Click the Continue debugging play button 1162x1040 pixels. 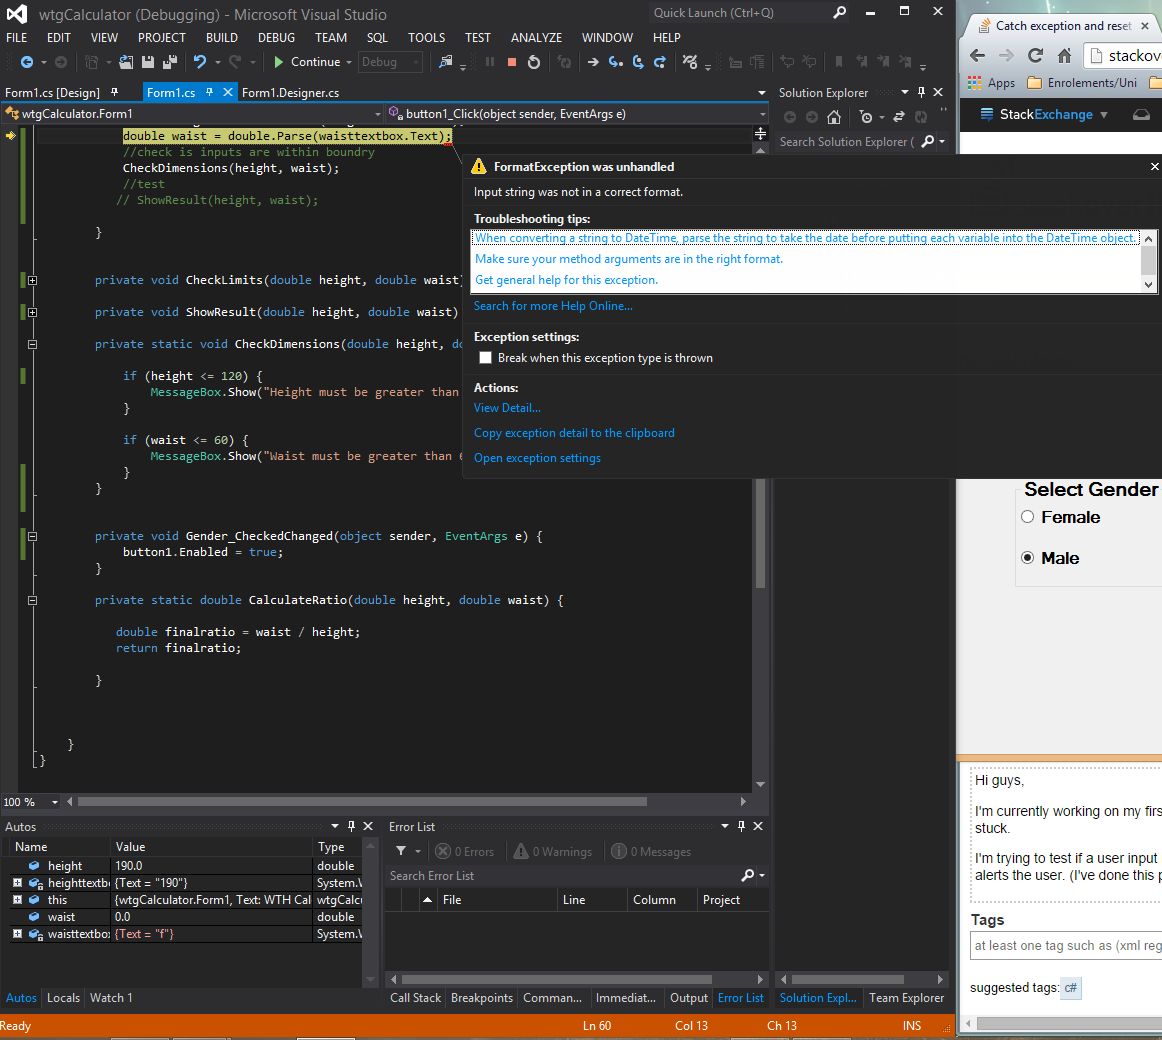279,62
